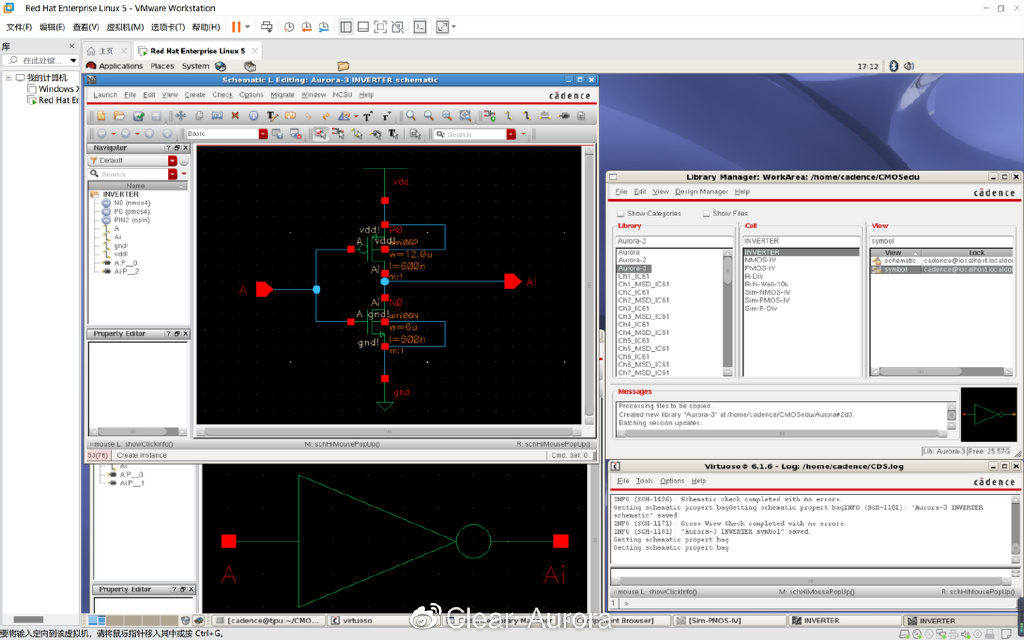This screenshot has width=1024, height=640.
Task: Open the toolbar Search dropdown arrow
Action: click(x=511, y=134)
